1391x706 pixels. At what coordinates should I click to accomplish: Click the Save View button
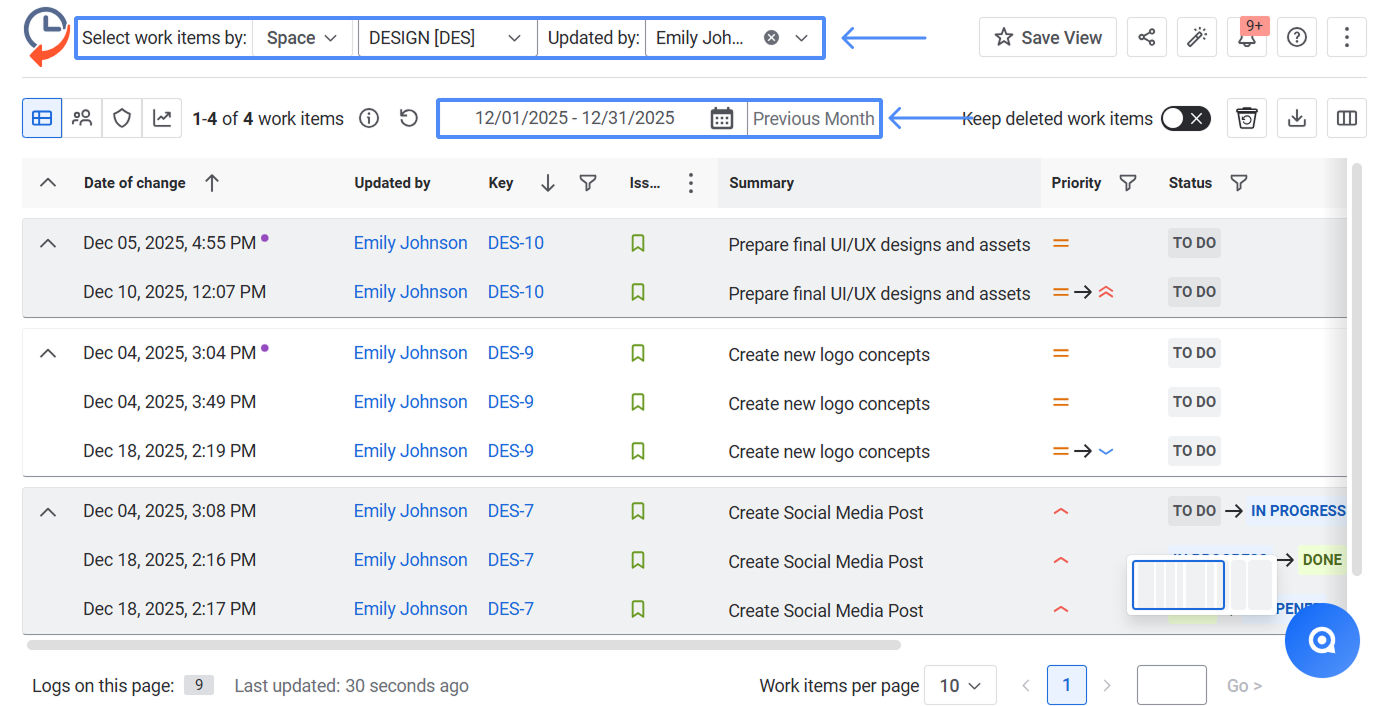tap(1047, 38)
